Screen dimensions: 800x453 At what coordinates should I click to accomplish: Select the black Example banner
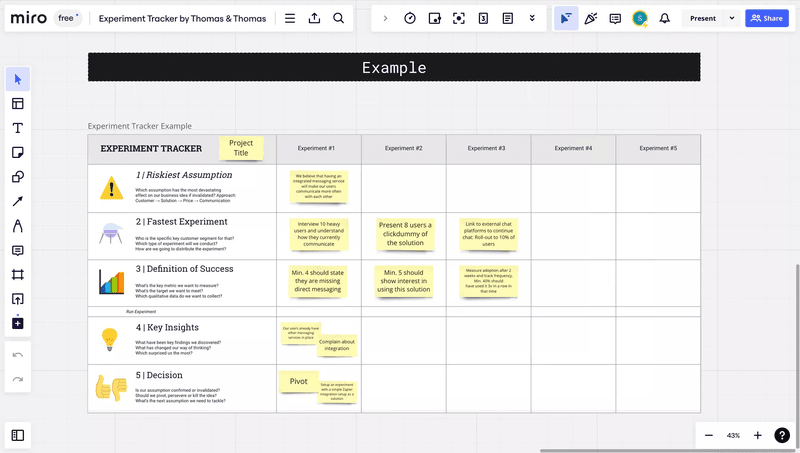(x=394, y=67)
